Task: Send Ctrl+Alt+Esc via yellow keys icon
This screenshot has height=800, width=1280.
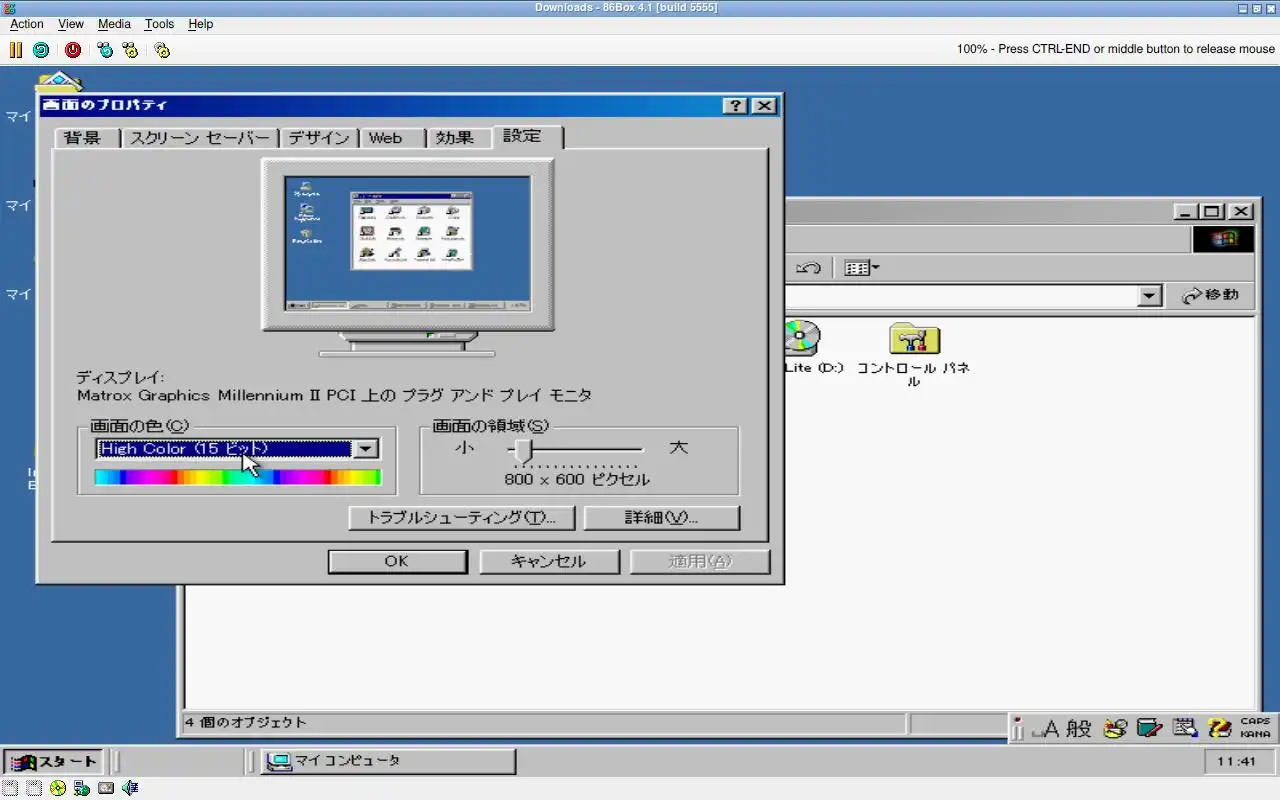Action: [130, 49]
